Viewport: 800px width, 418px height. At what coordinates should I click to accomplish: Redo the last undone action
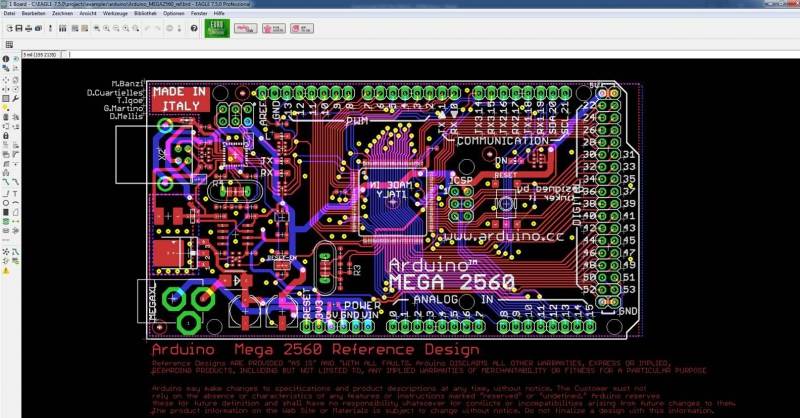pos(157,29)
